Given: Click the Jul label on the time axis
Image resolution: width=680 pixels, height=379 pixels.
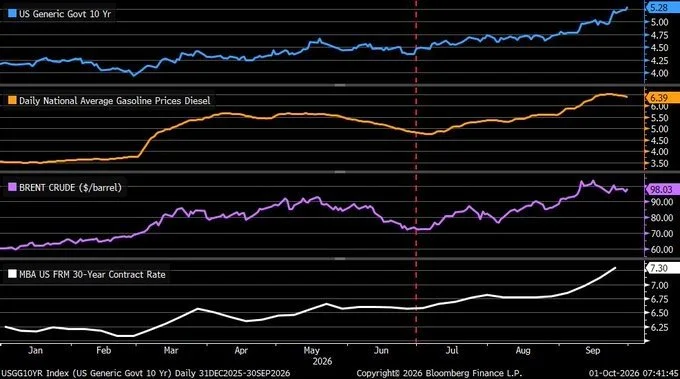Looking at the screenshot, I should (452, 350).
